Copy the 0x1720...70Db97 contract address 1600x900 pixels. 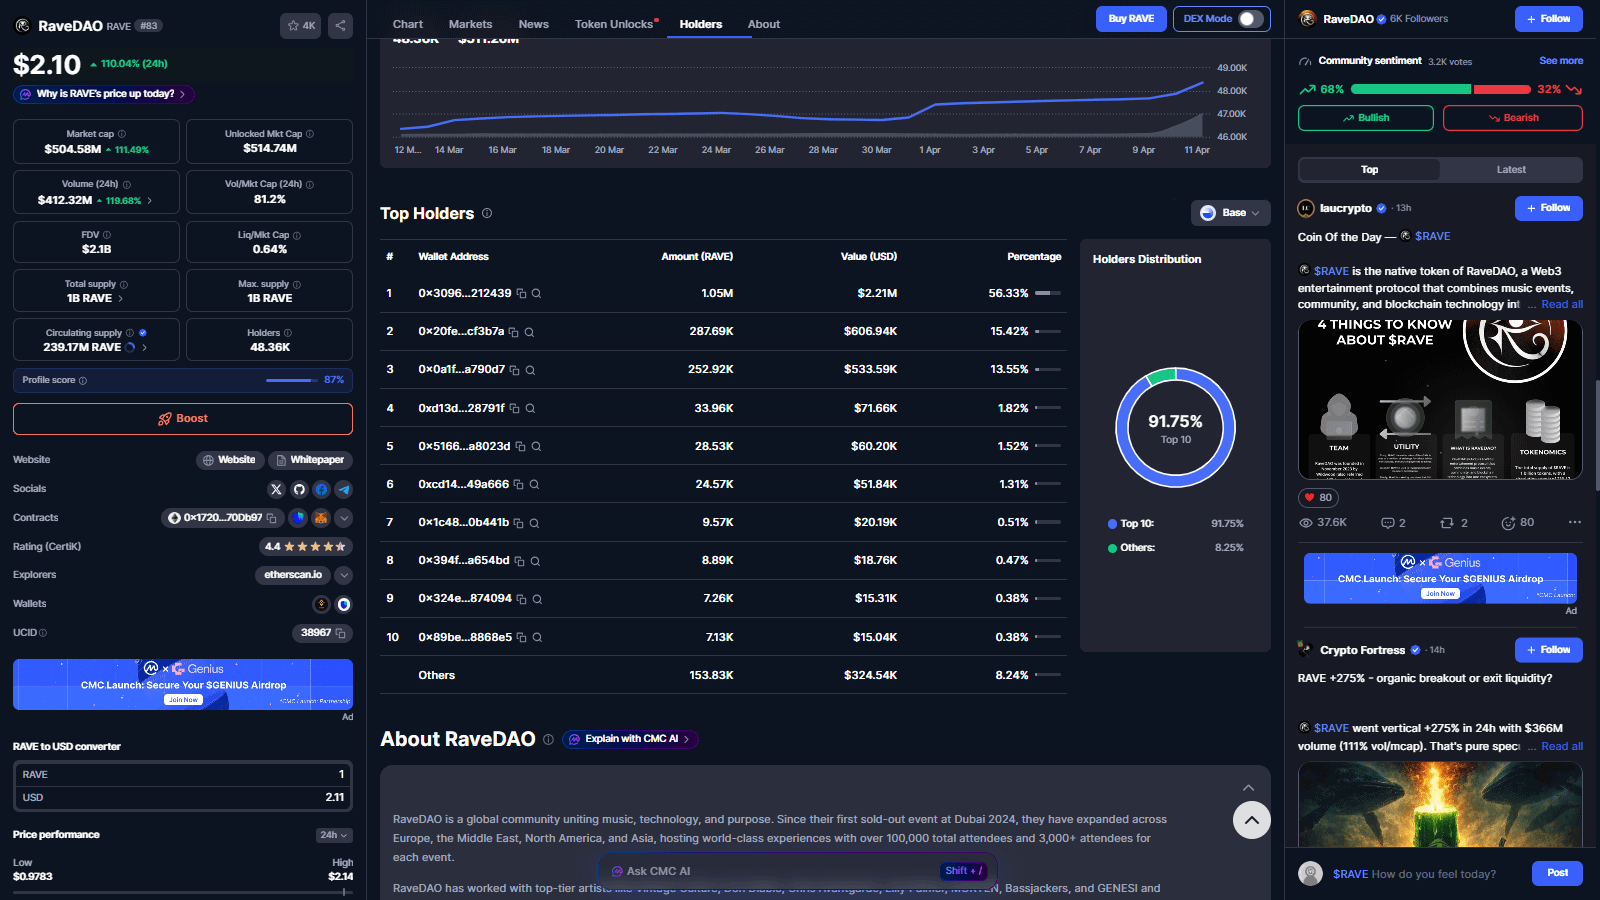[272, 518]
